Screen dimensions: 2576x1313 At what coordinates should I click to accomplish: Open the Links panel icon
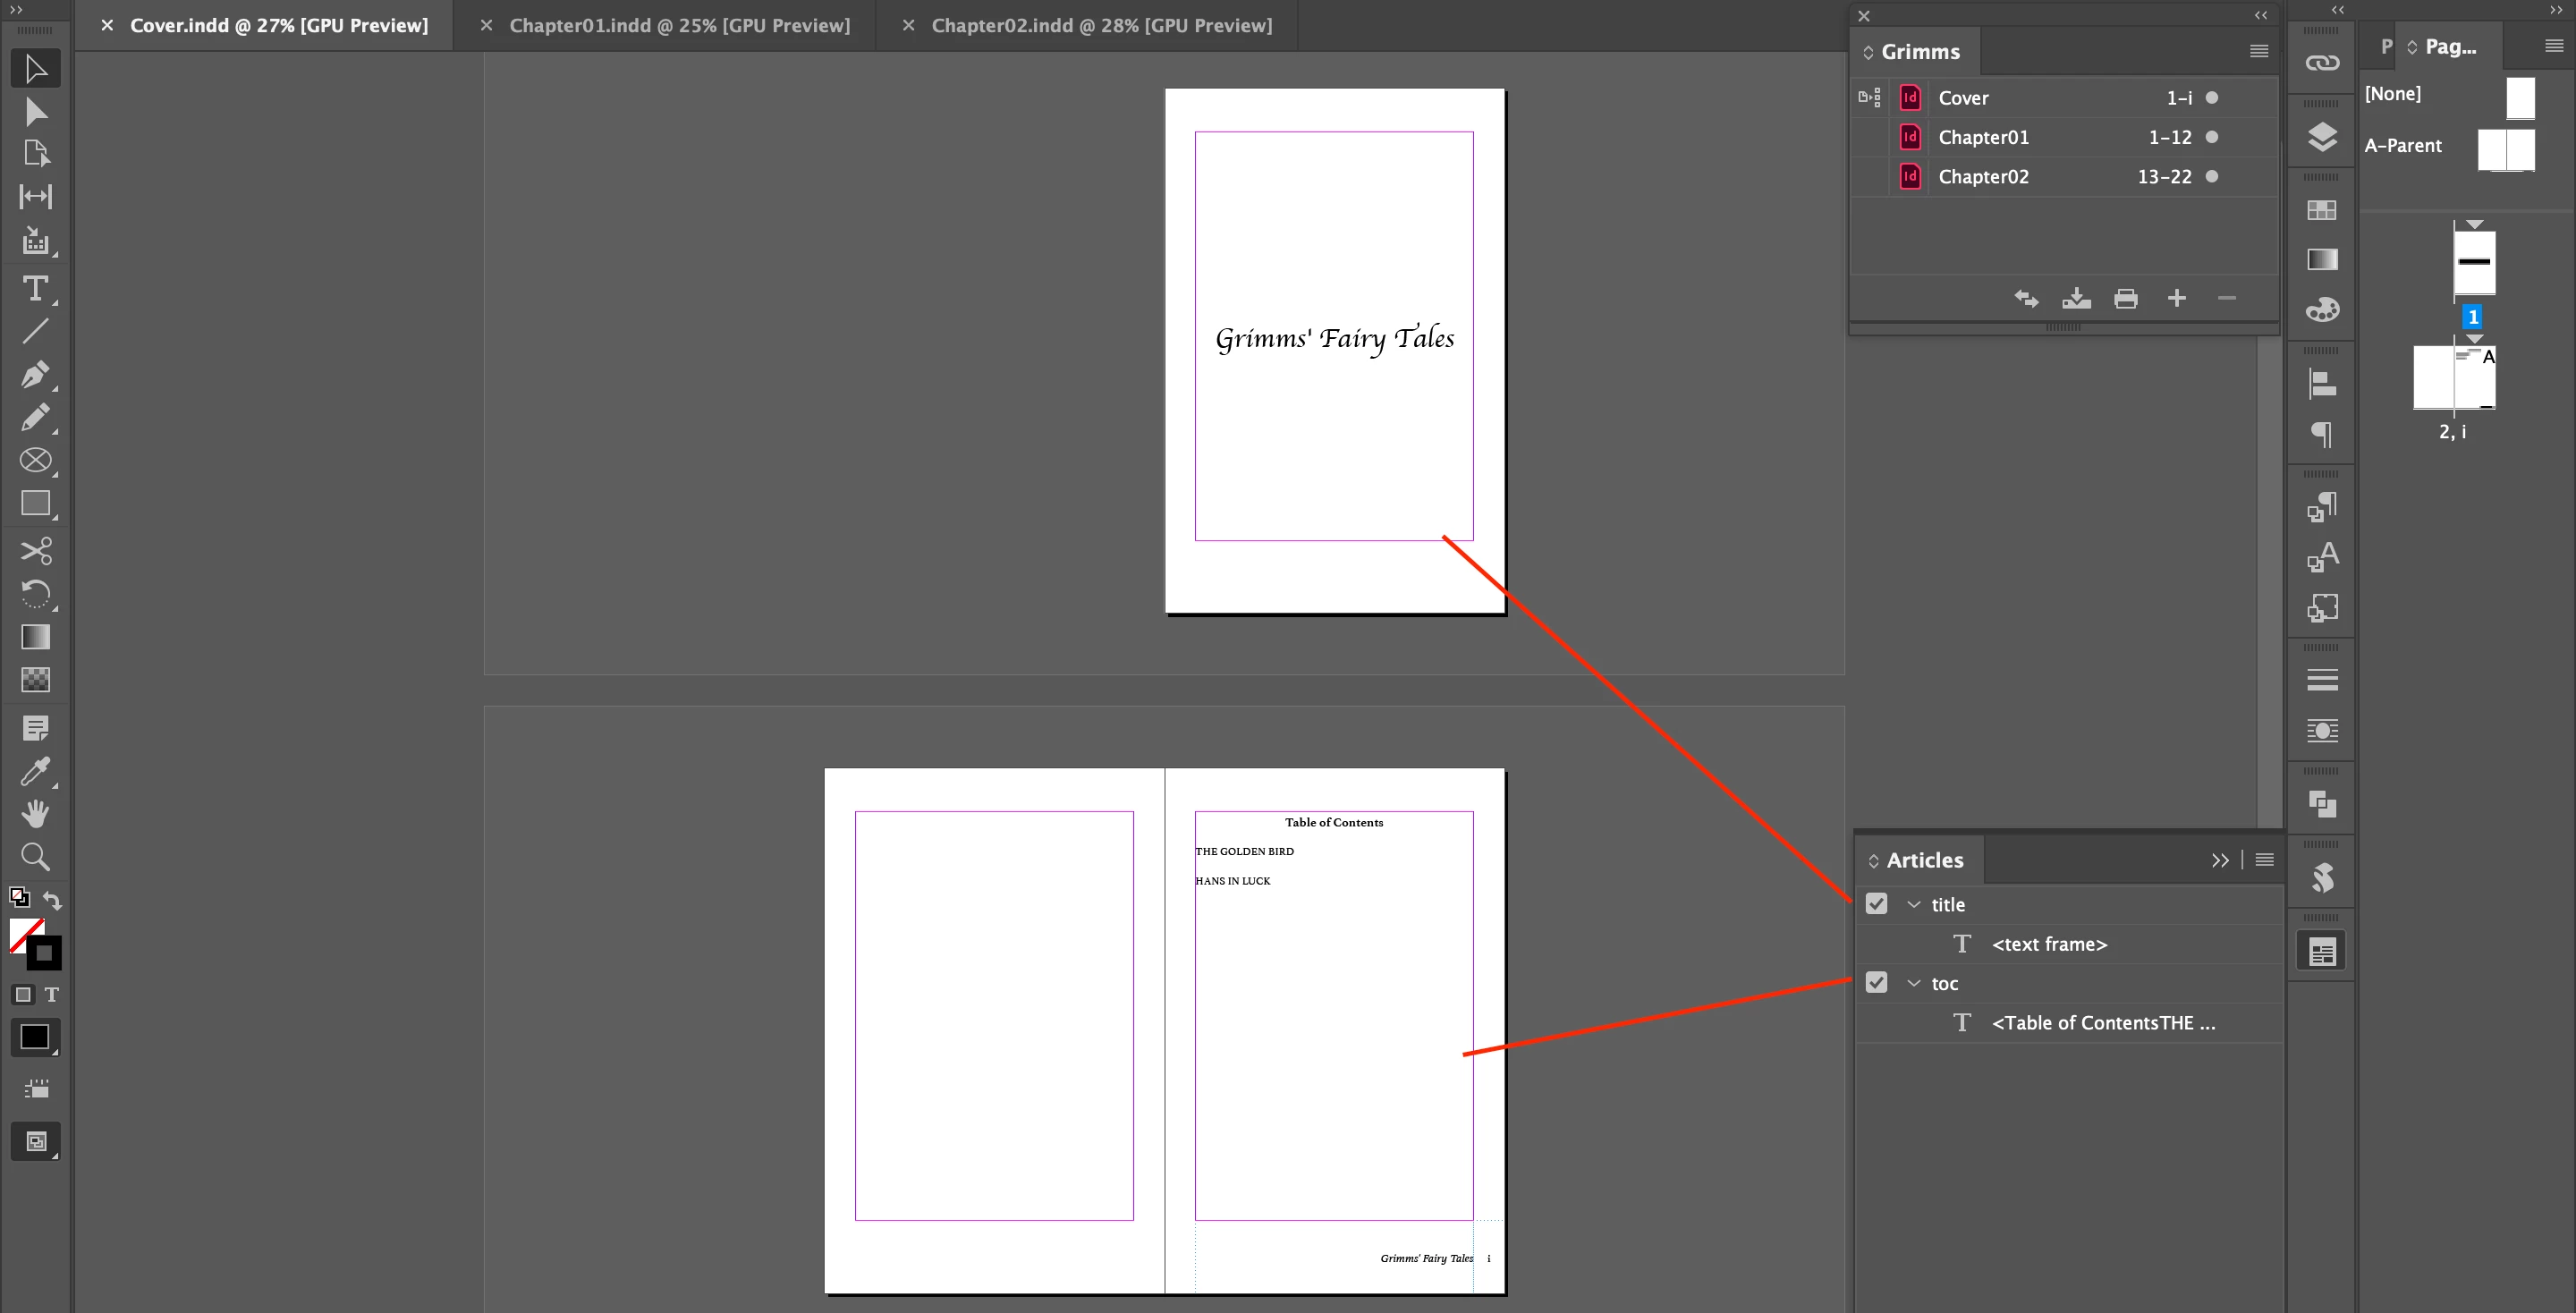click(x=2322, y=63)
